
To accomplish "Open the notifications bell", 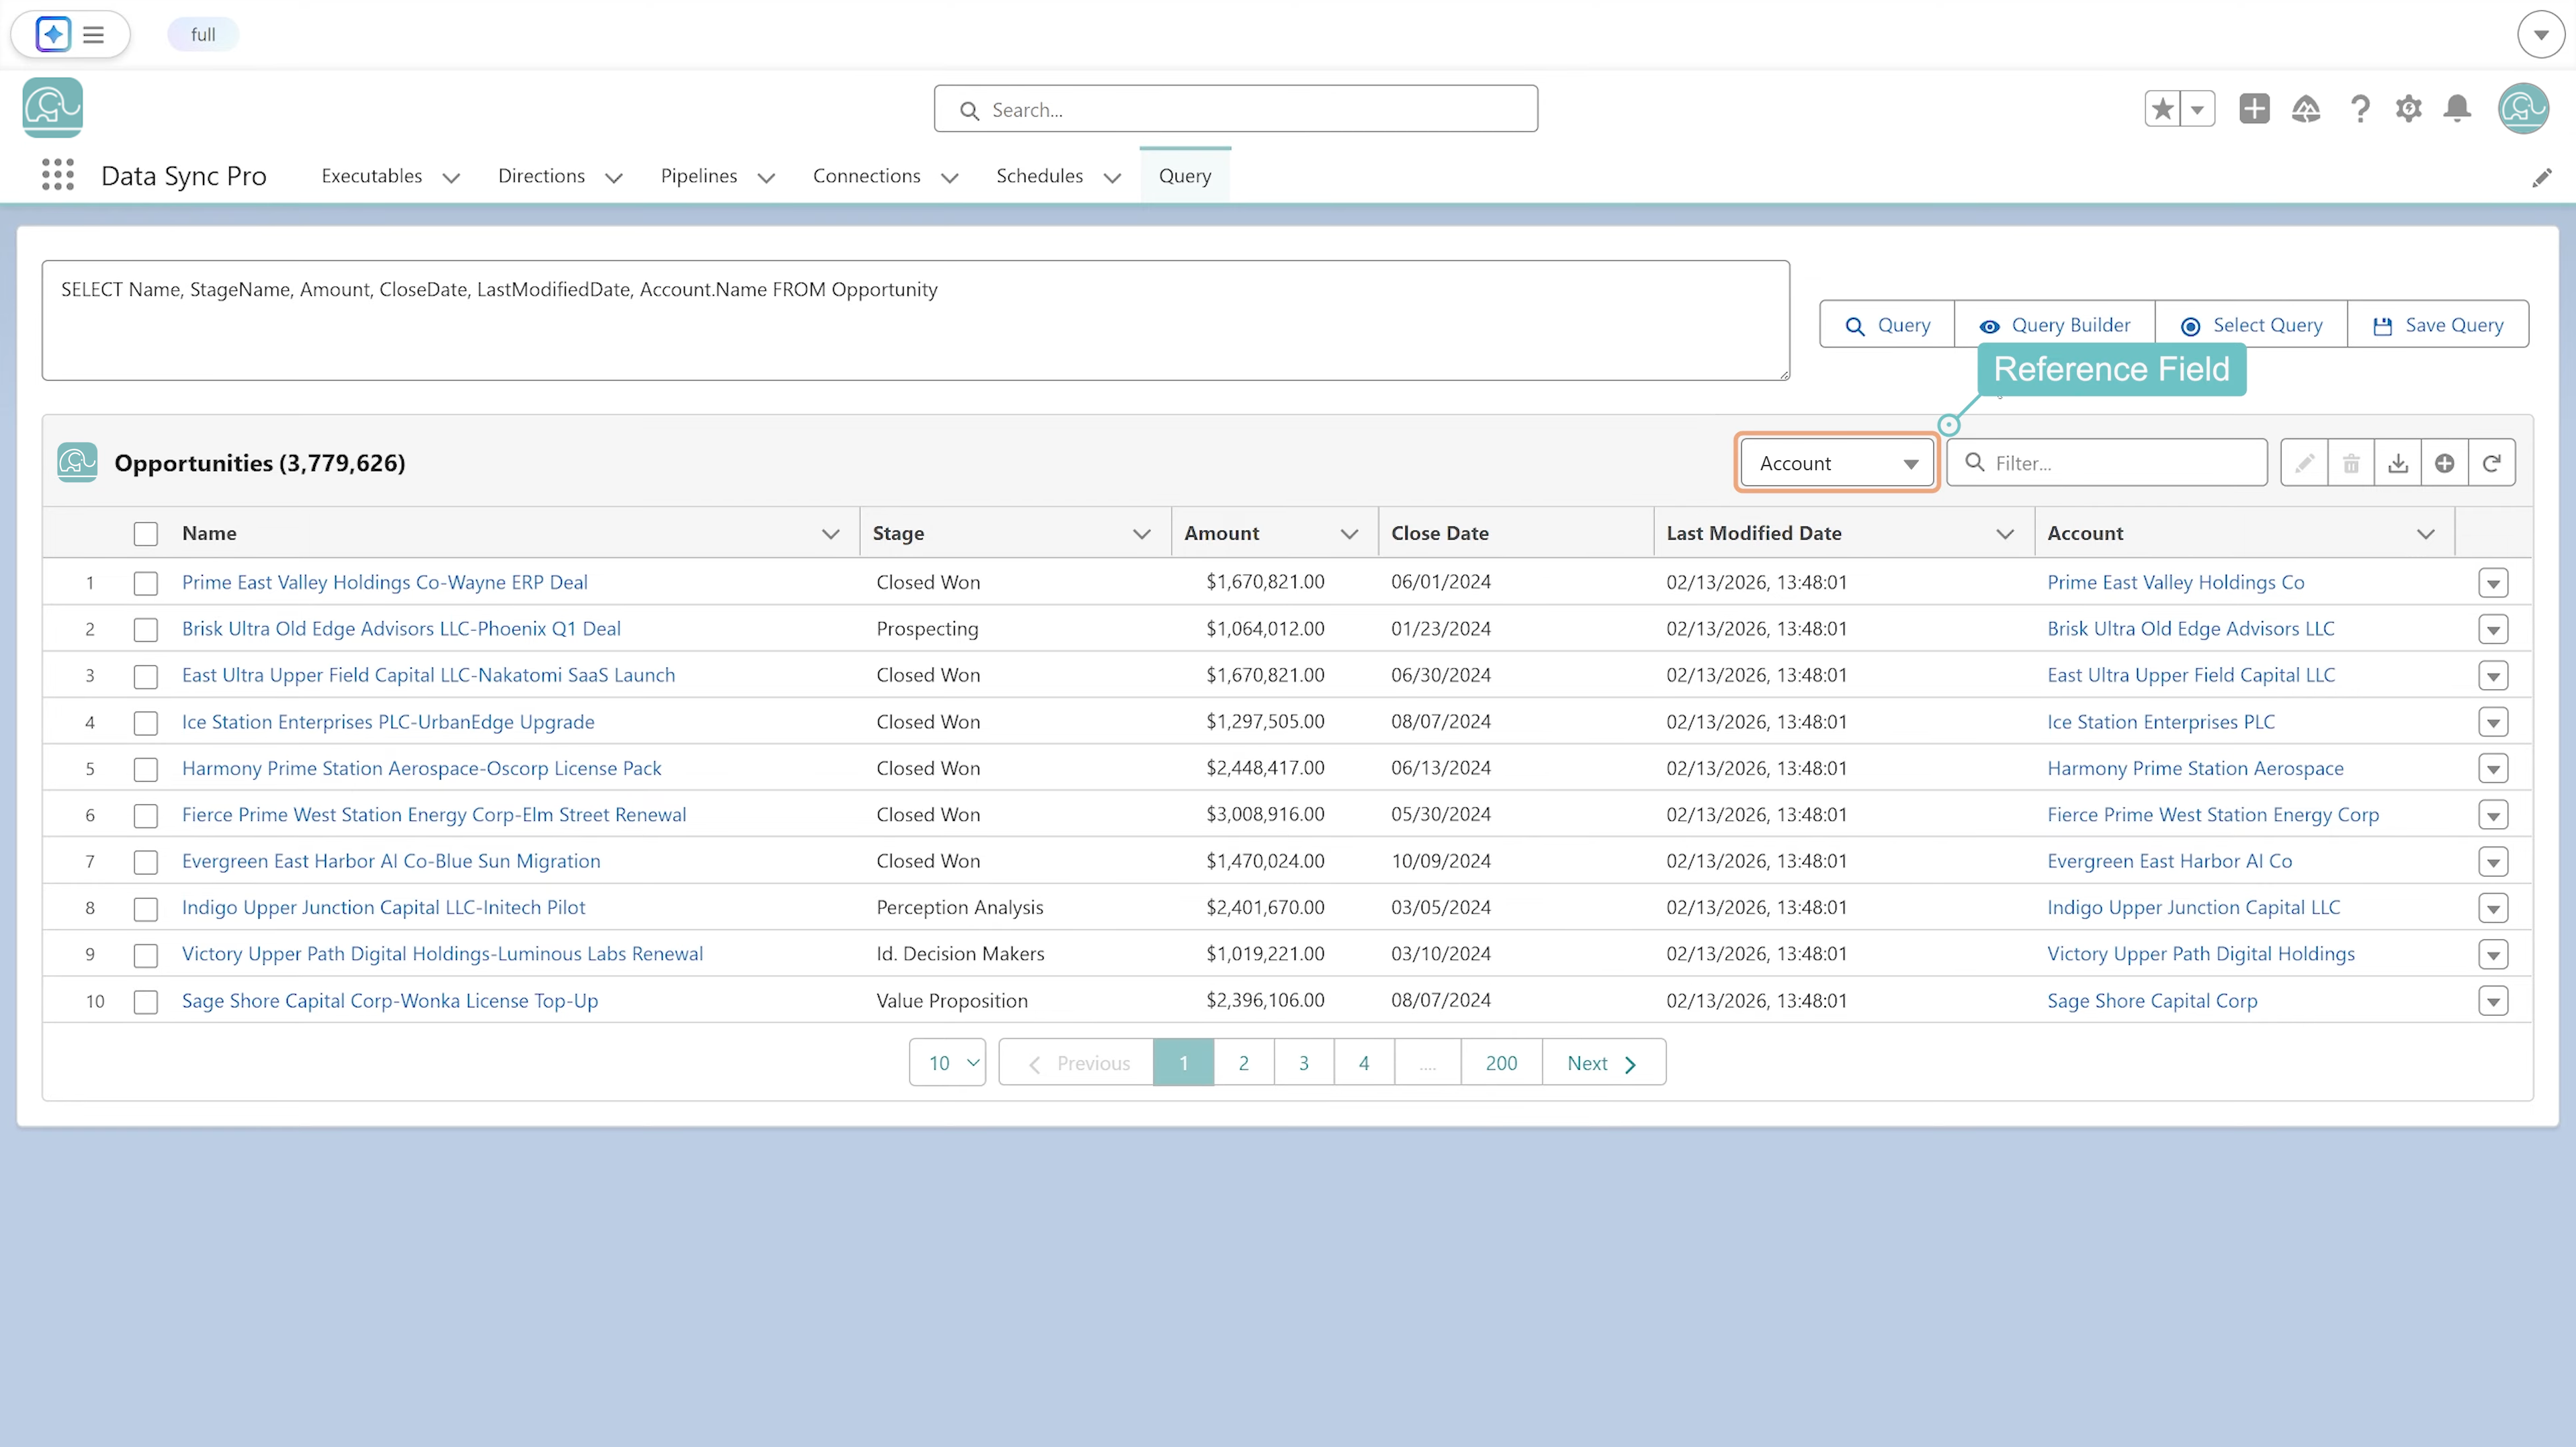I will click(2457, 109).
